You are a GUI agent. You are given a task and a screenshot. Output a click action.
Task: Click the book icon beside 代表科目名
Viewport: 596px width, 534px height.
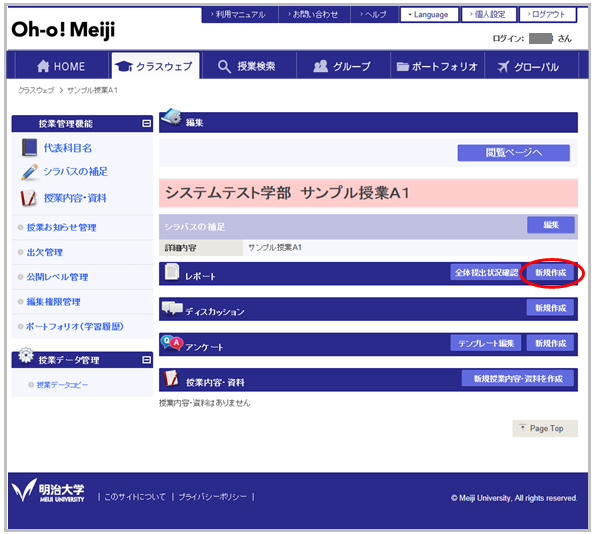pos(29,147)
